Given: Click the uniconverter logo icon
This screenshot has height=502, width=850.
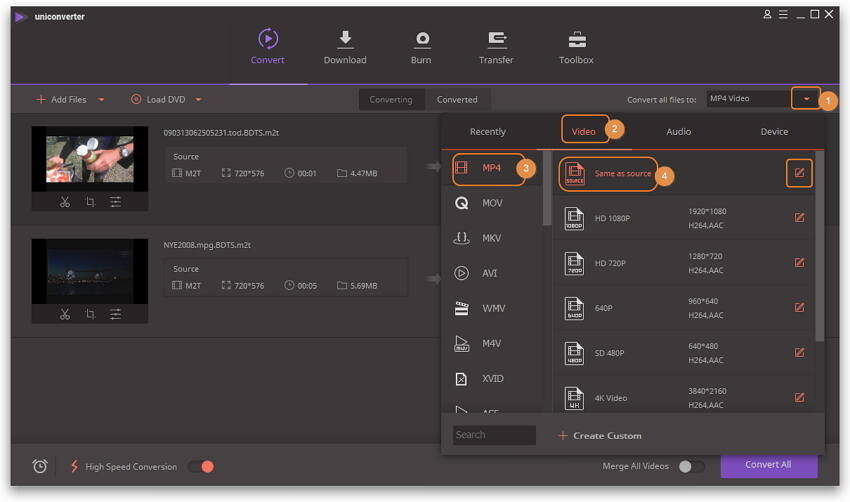Looking at the screenshot, I should (x=21, y=17).
